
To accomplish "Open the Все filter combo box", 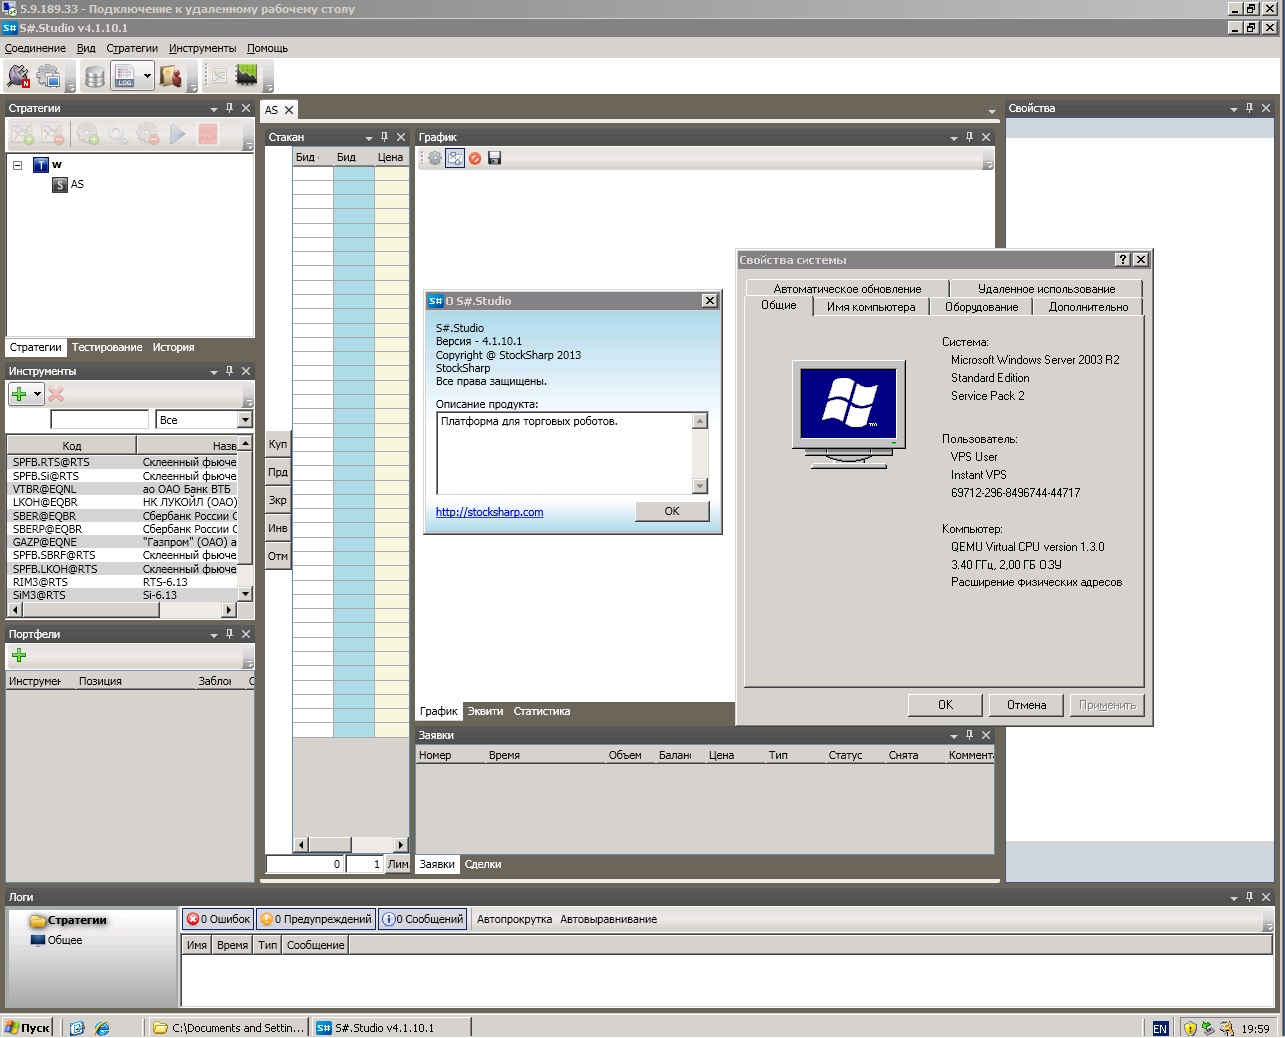I will [204, 420].
